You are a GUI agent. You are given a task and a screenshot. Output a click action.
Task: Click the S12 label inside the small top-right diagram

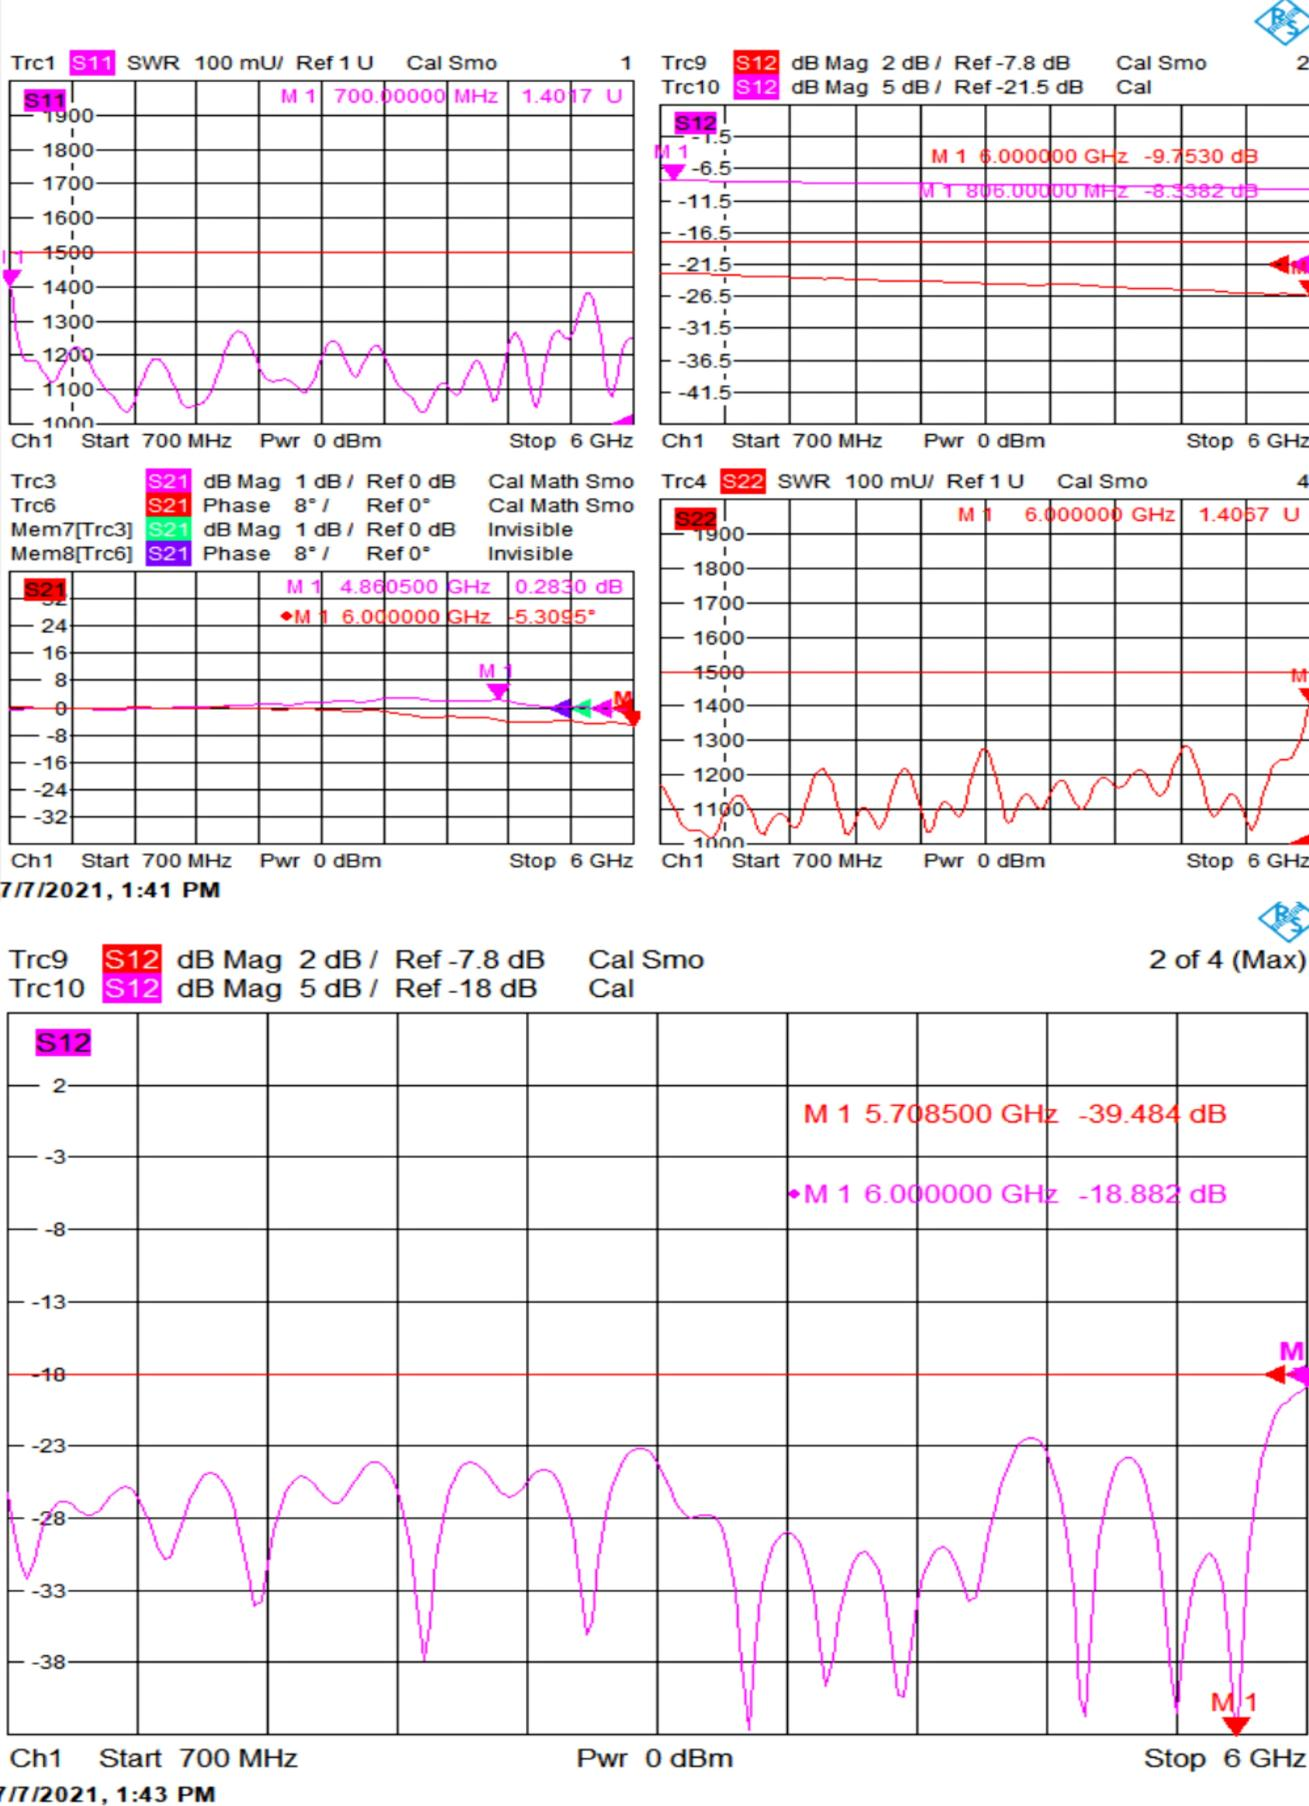(x=695, y=123)
